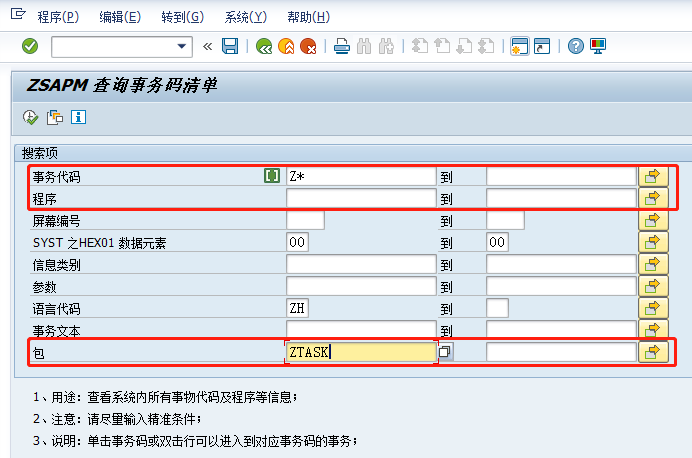Click the Generate Shortcut icon

542,46
